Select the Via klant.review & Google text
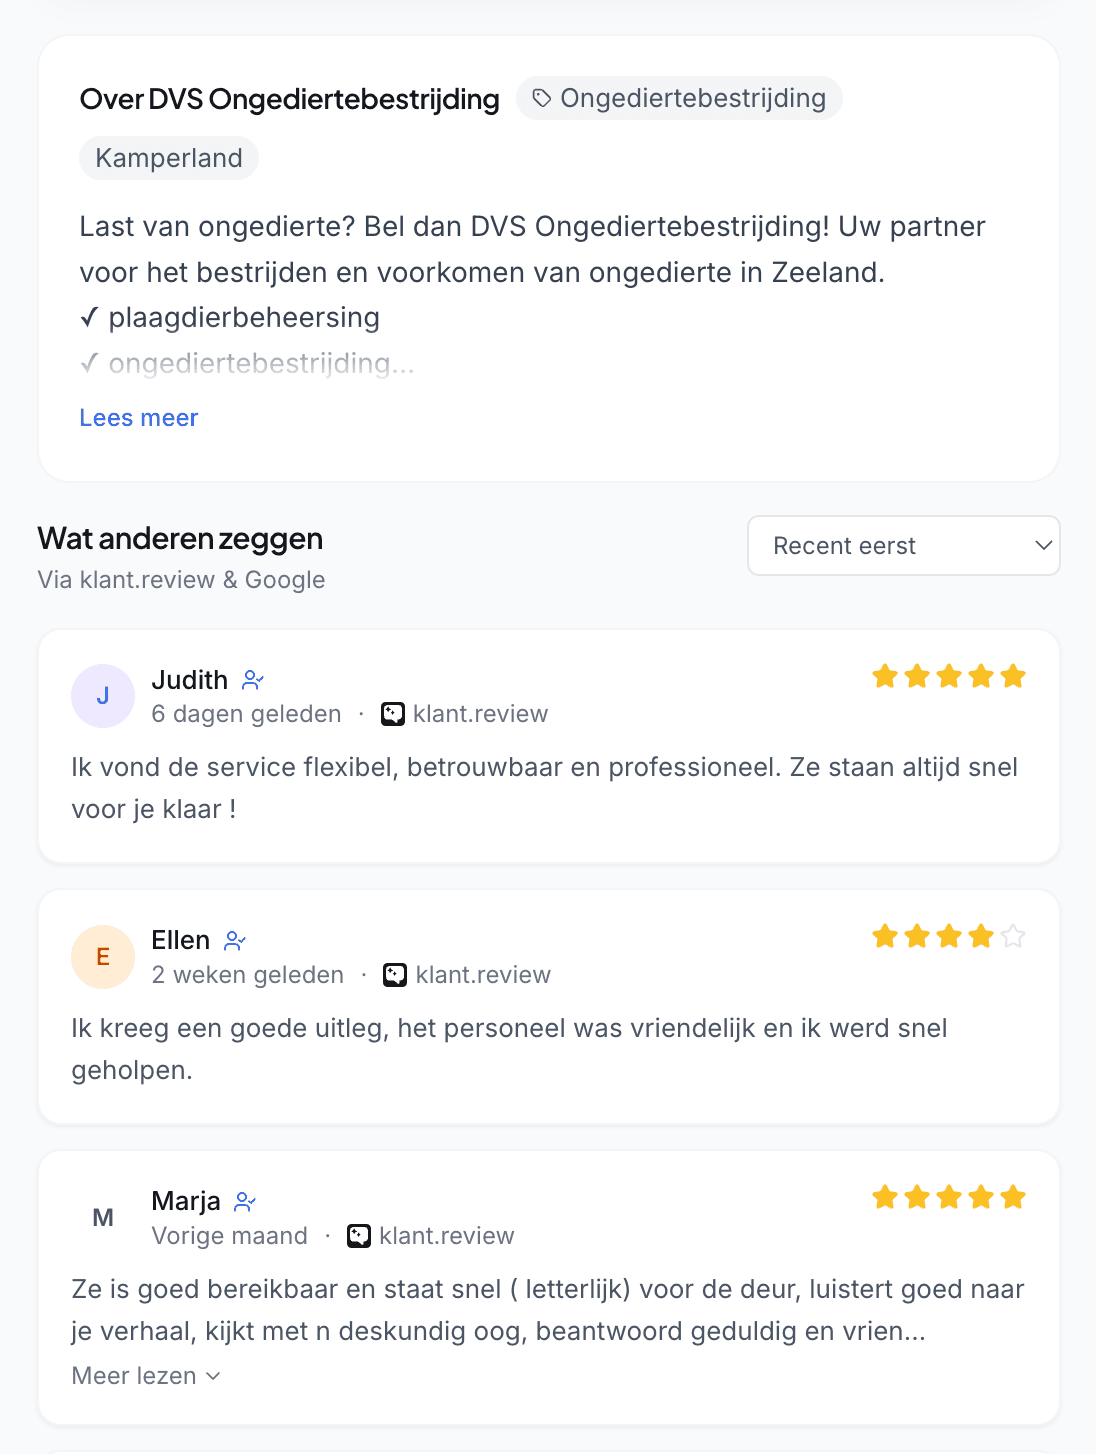 point(181,579)
